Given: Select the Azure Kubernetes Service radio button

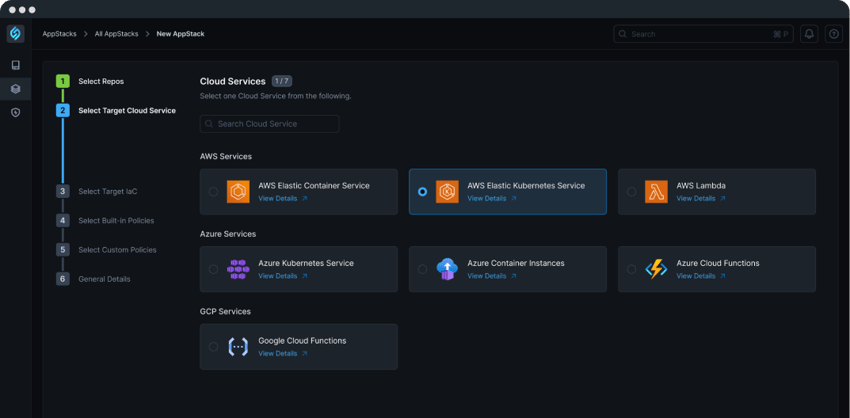Looking at the screenshot, I should tap(214, 269).
